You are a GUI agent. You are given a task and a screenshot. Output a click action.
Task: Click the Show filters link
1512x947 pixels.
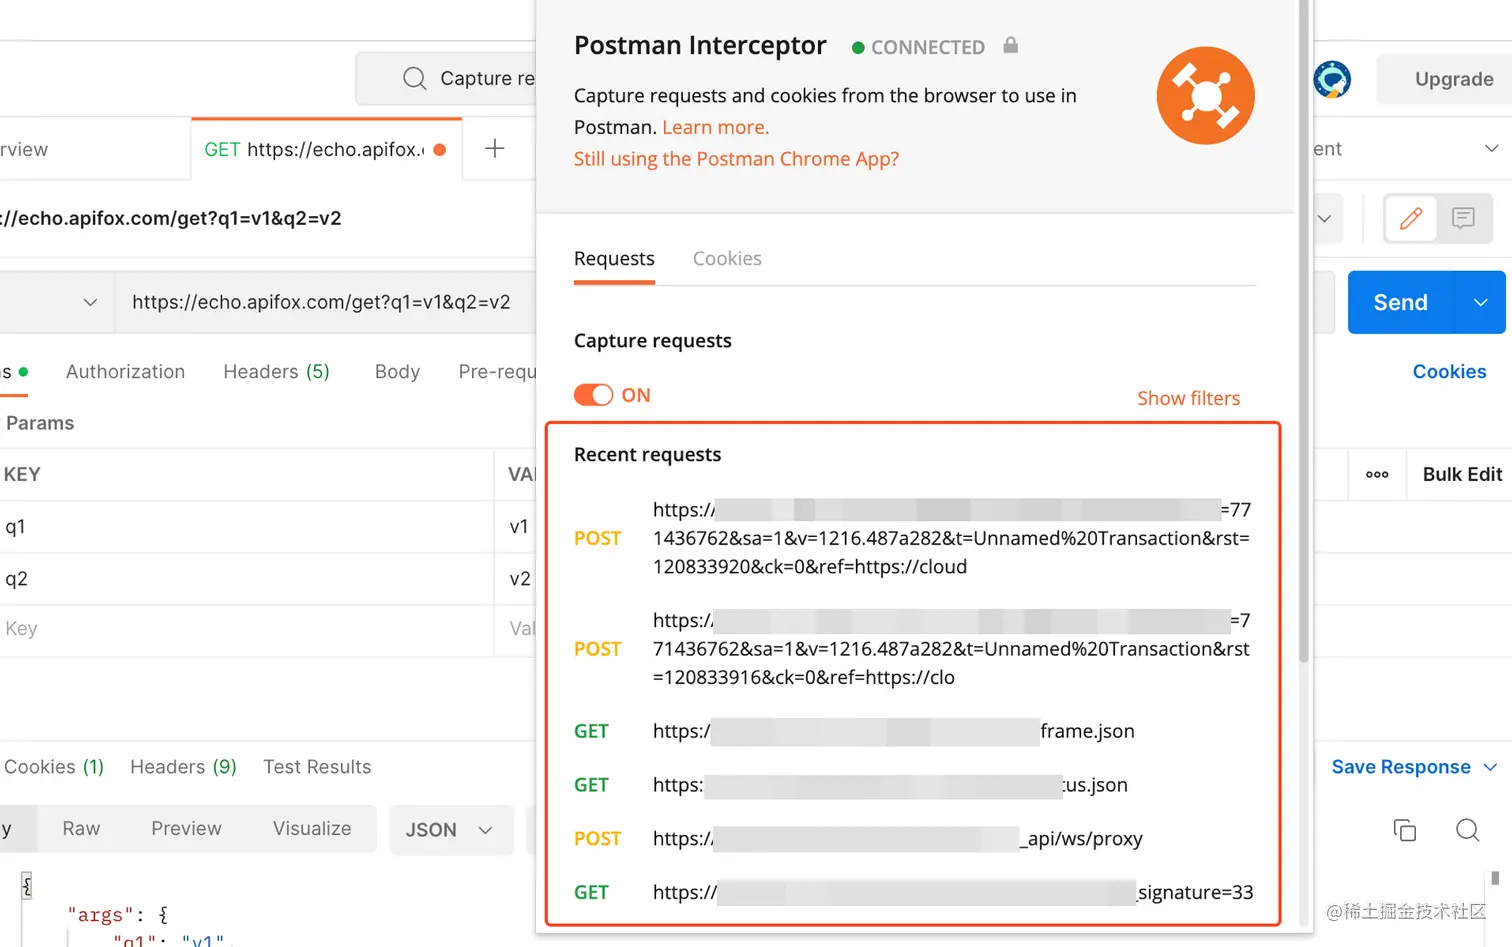pyautogui.click(x=1188, y=397)
